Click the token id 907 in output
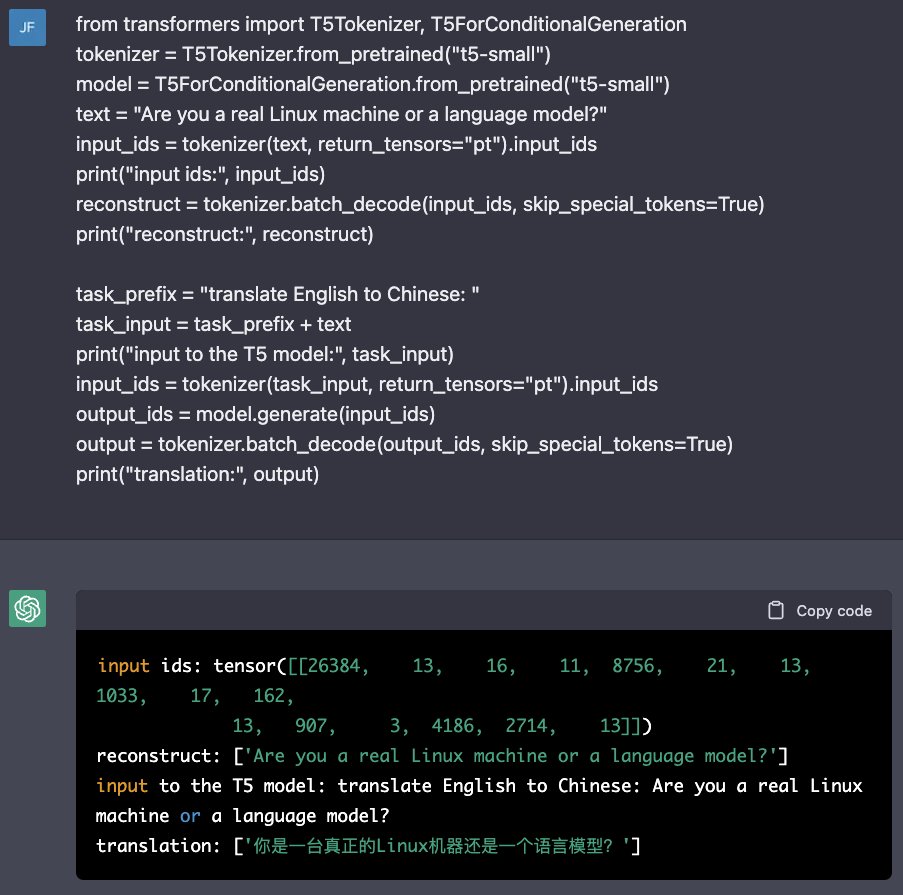The width and height of the screenshot is (903, 895). [311, 726]
